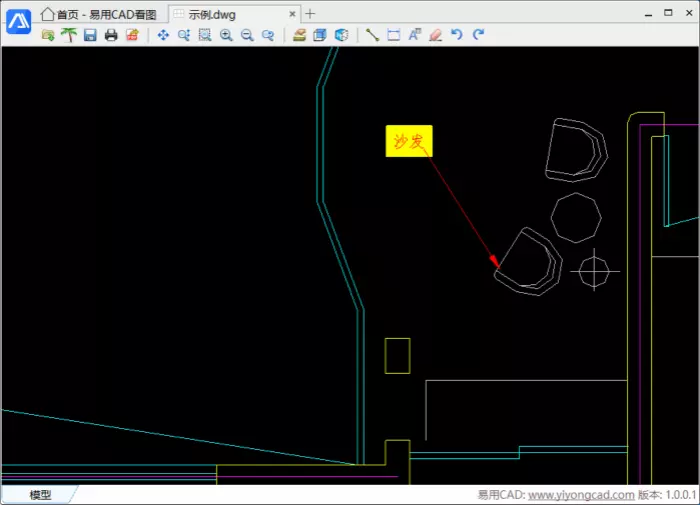
Task: Select the eraser tool
Action: pyautogui.click(x=436, y=35)
